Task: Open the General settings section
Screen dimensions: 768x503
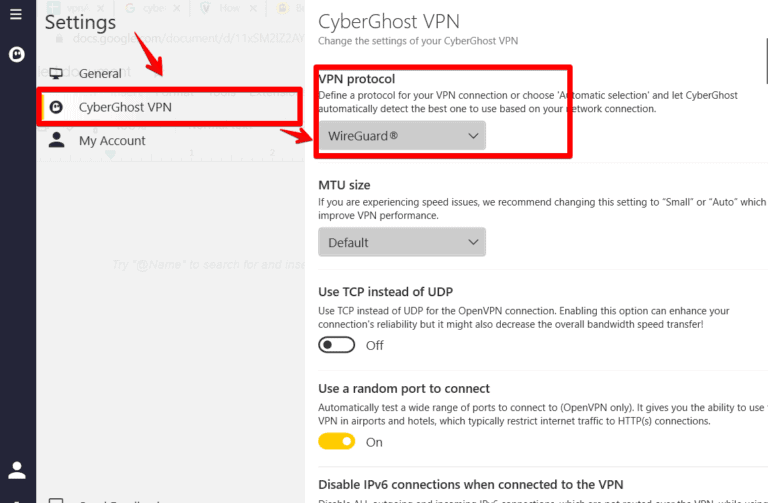Action: tap(100, 74)
